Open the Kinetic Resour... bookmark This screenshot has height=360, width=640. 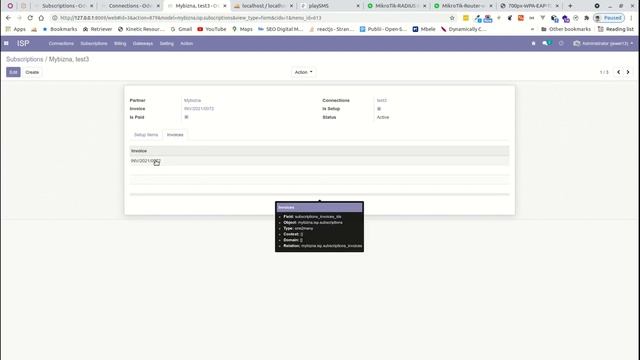click(x=141, y=29)
